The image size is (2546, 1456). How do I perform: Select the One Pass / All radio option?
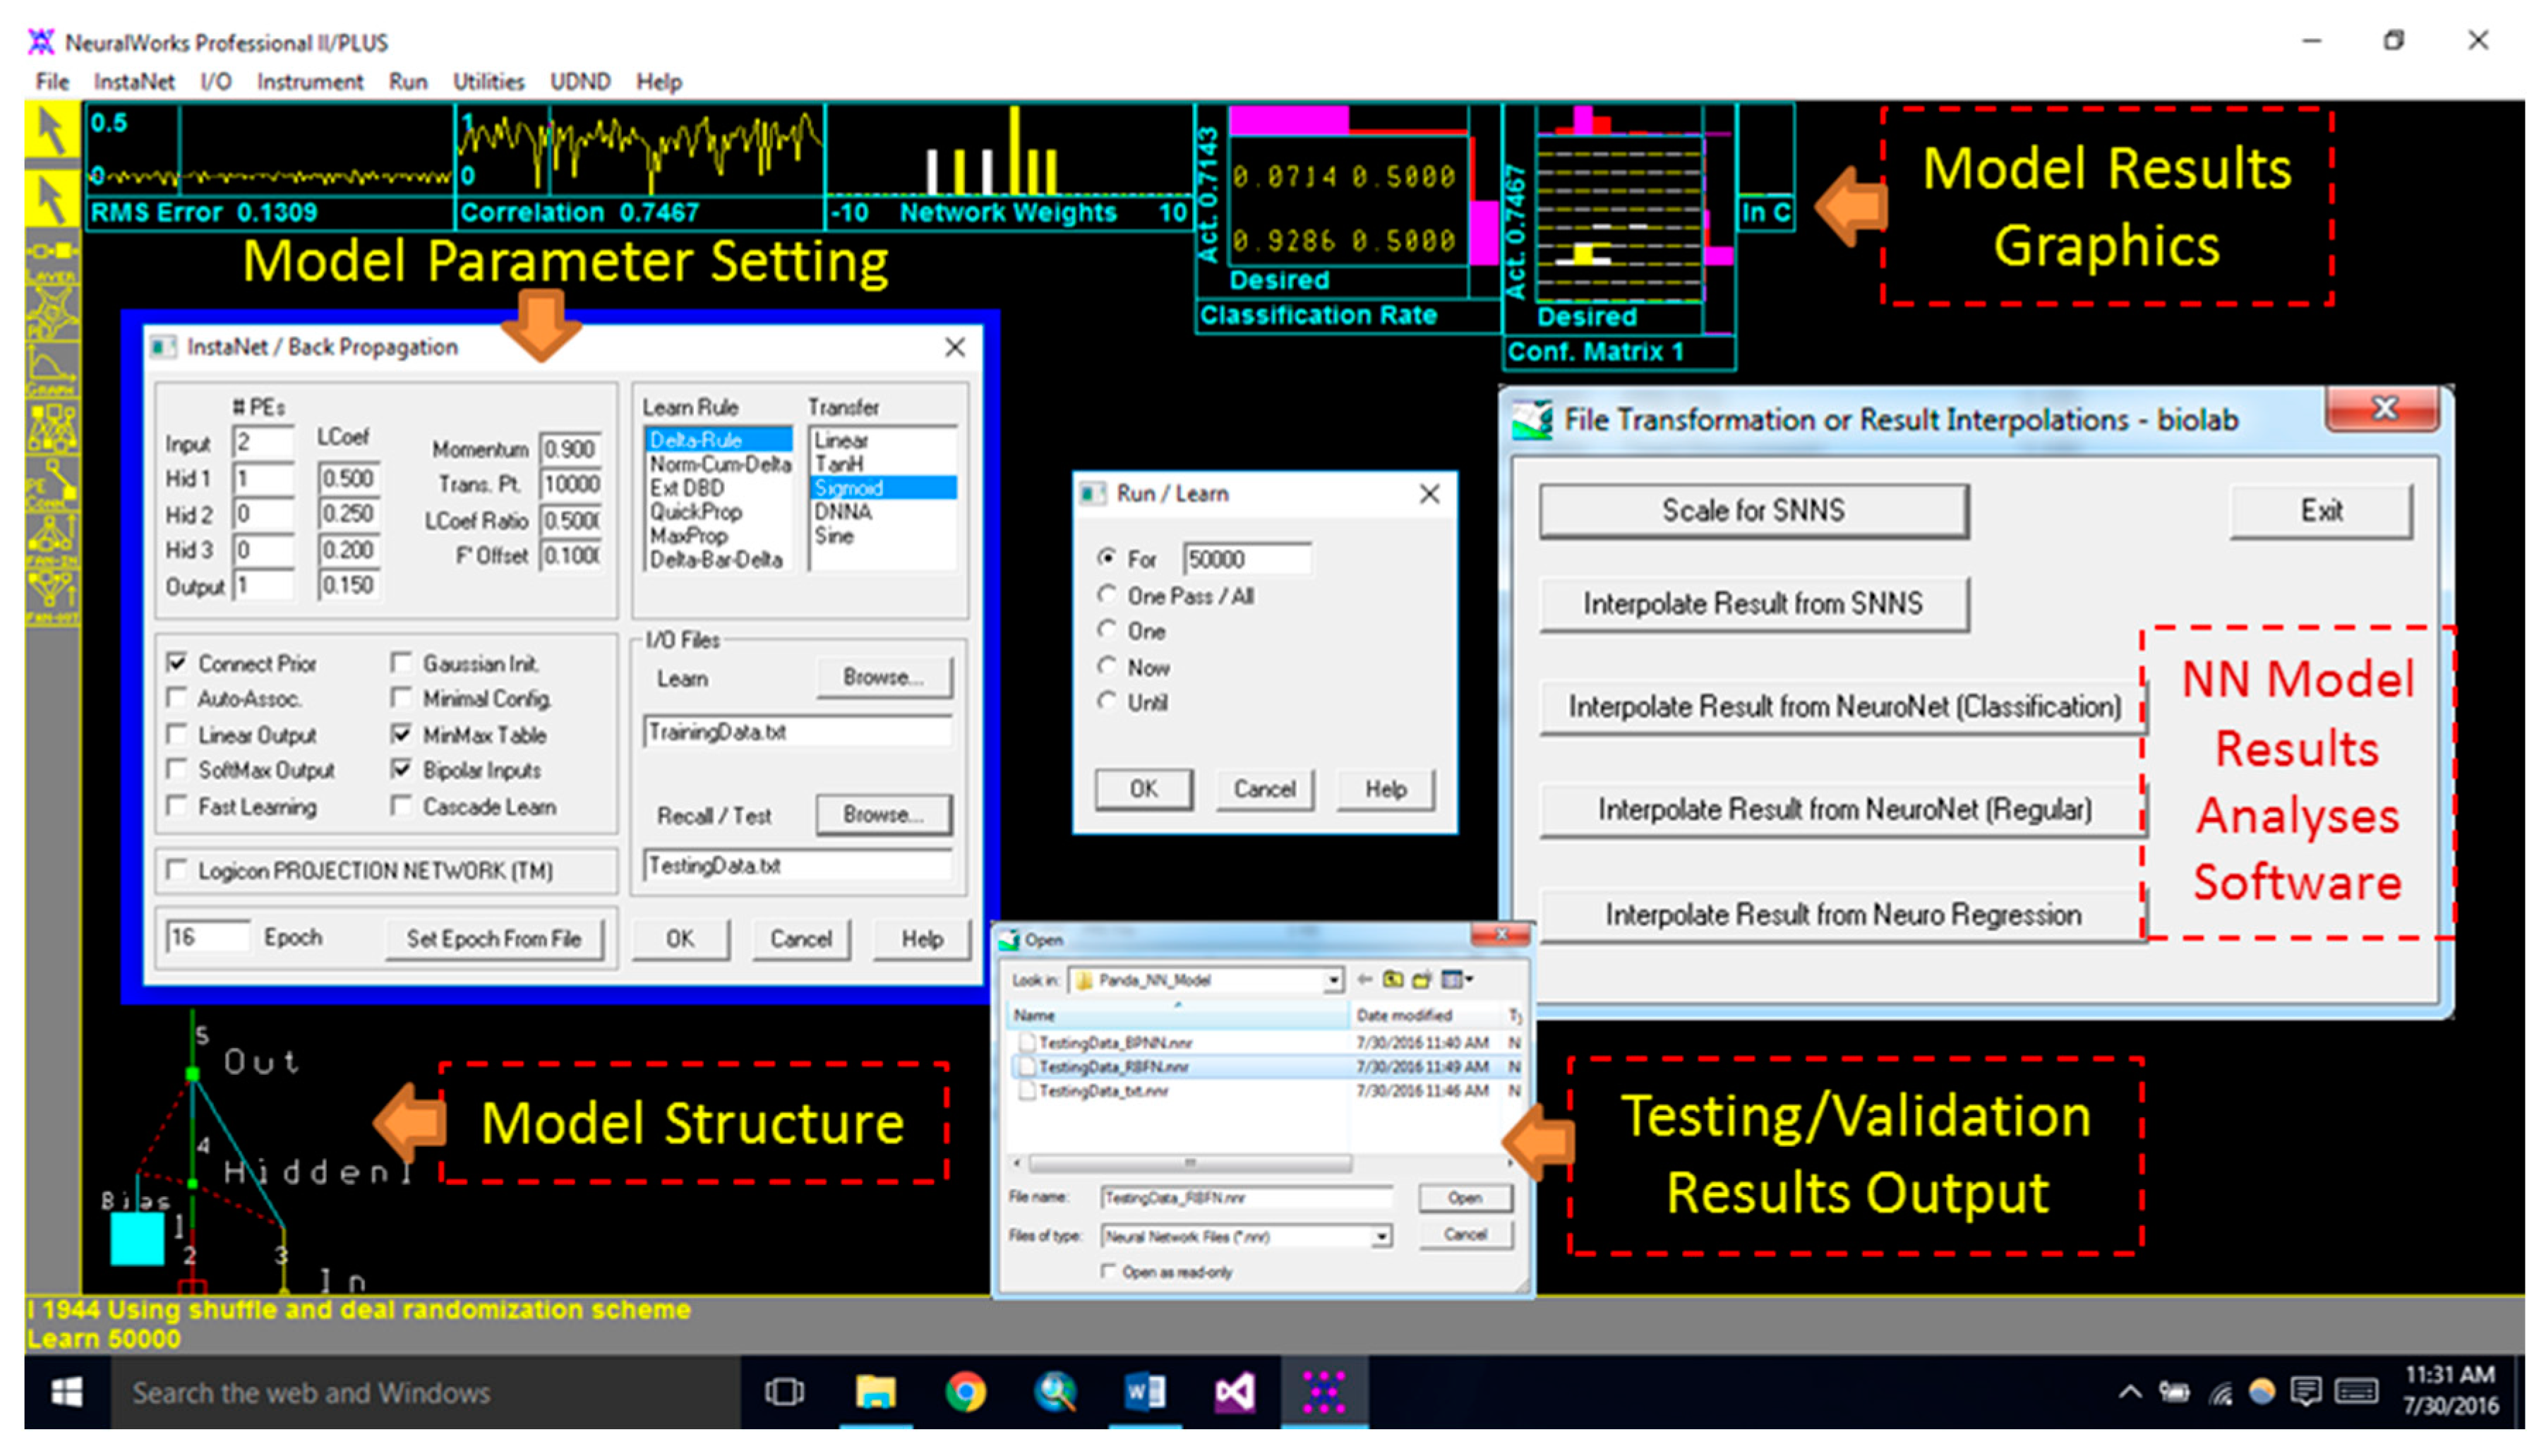[x=1107, y=595]
